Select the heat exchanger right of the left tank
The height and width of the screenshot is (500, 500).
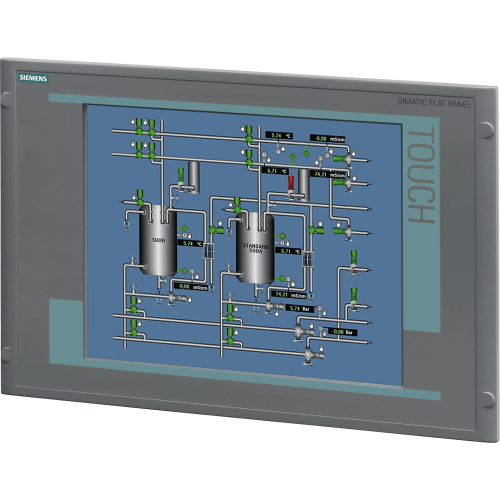(209, 251)
